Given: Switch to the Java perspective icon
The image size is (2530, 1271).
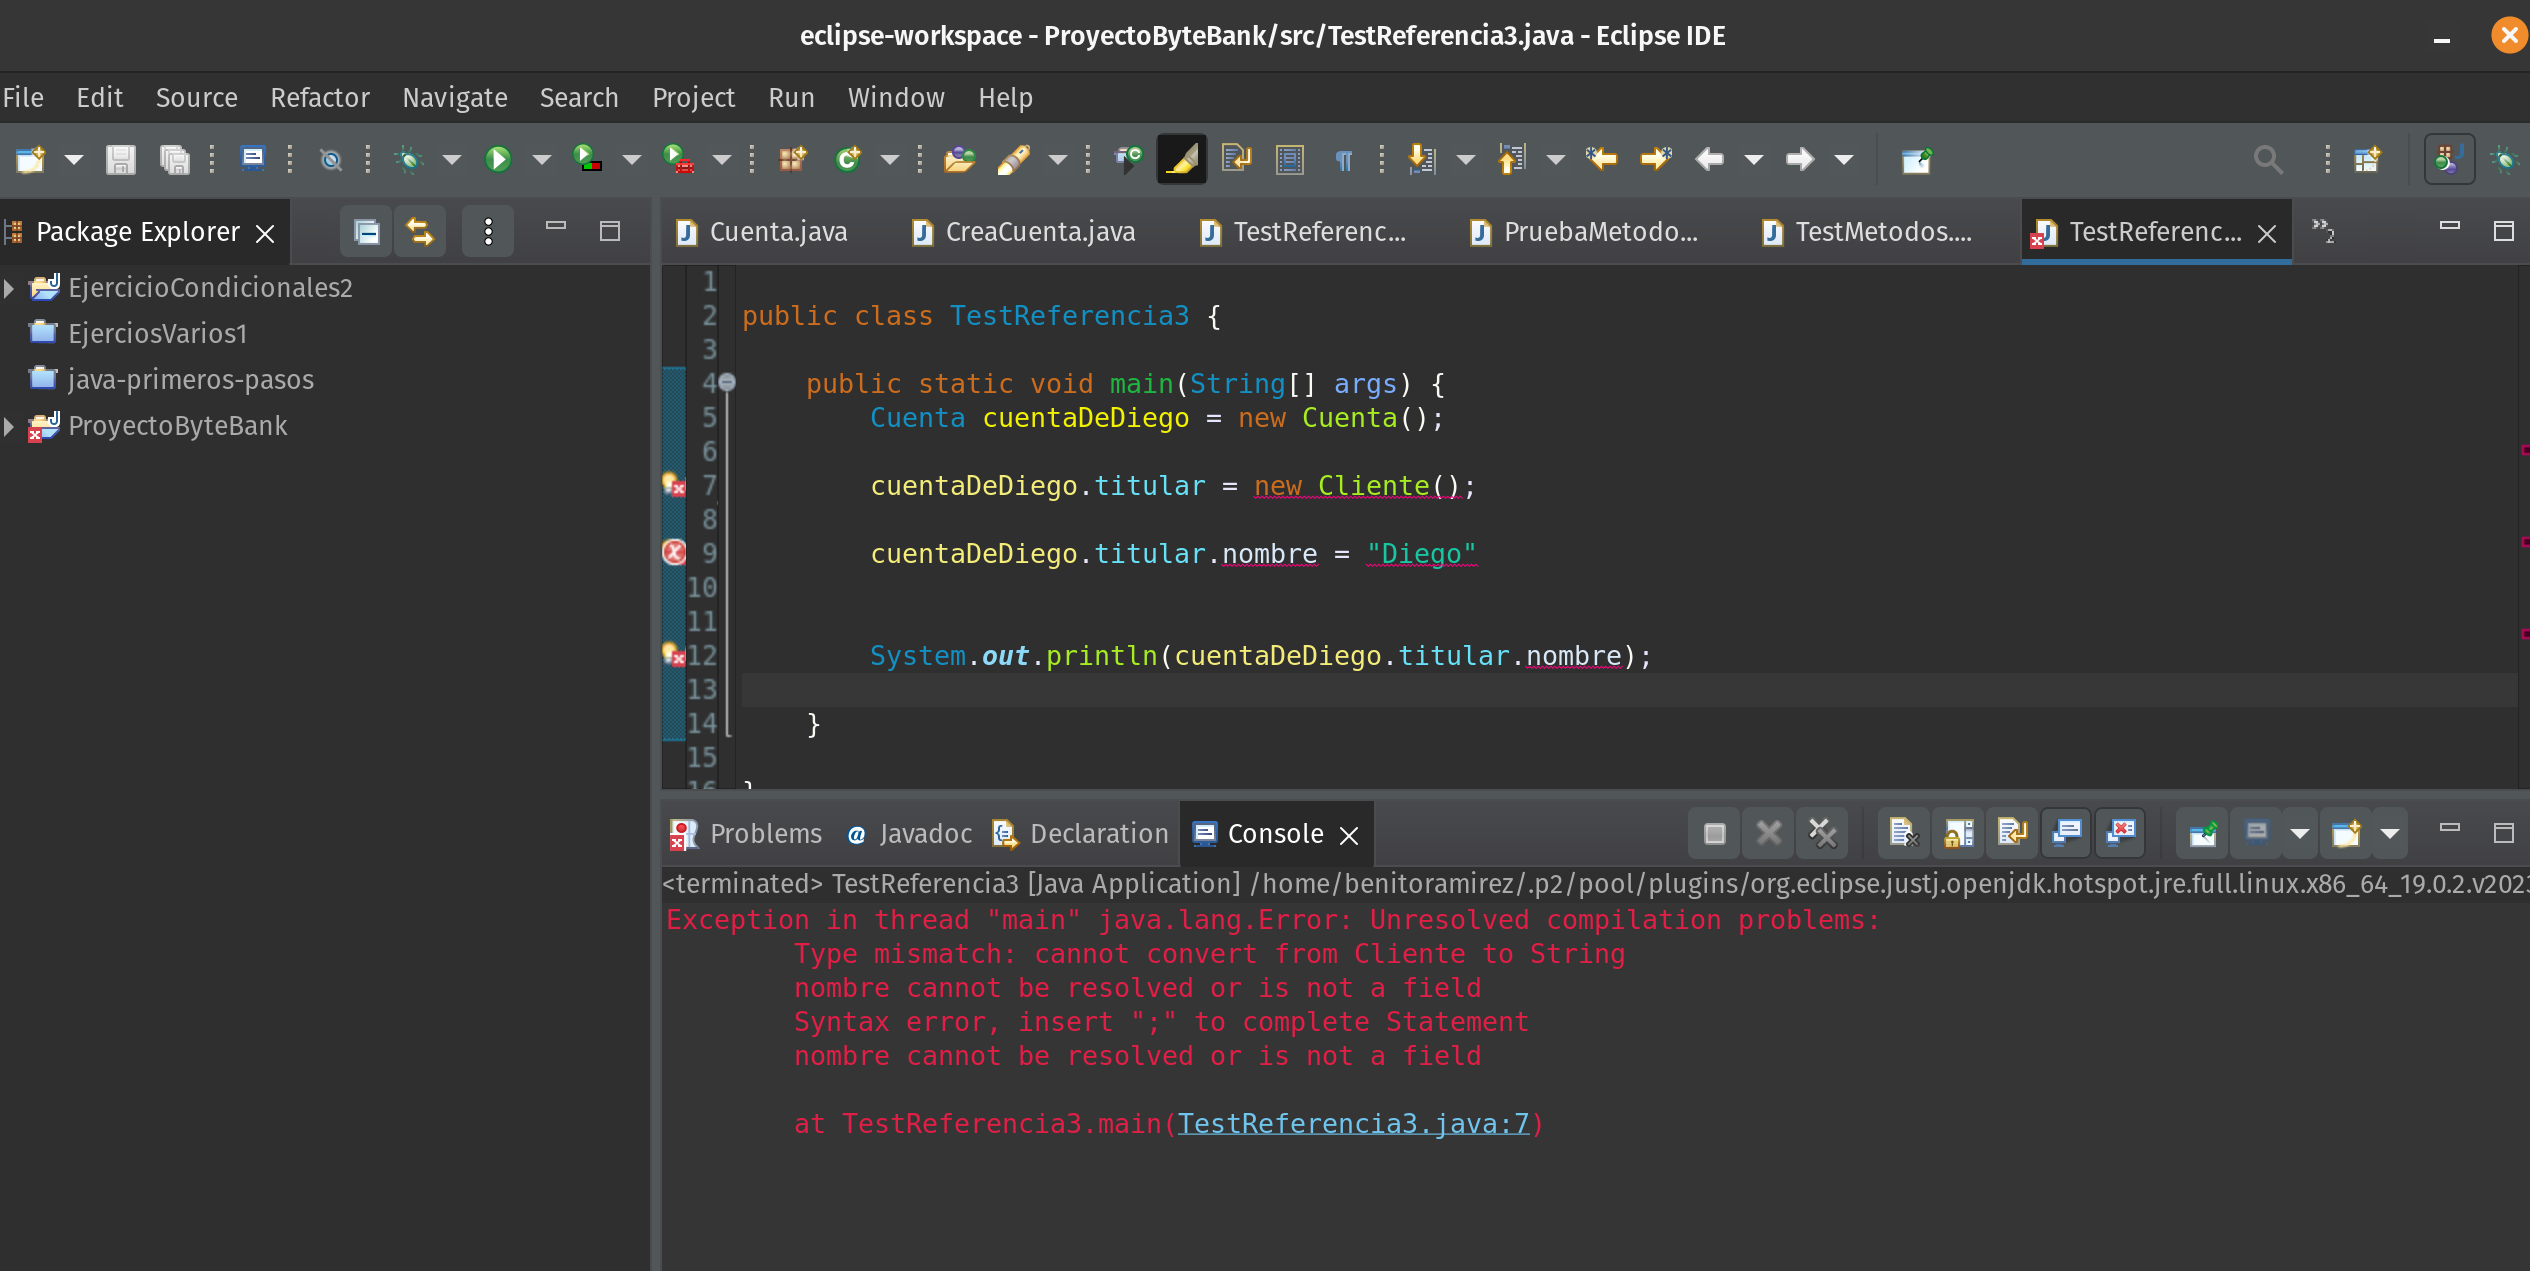Looking at the screenshot, I should (2449, 159).
